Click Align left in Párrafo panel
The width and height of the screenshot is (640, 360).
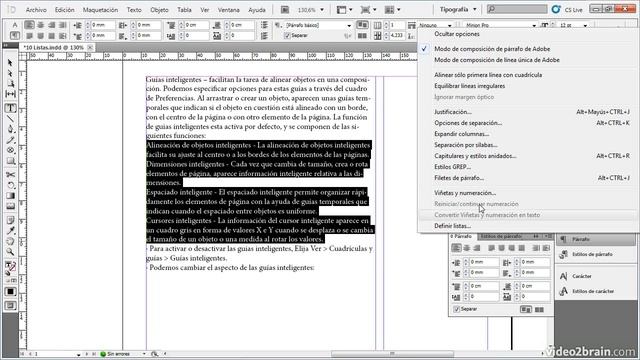[x=456, y=248]
